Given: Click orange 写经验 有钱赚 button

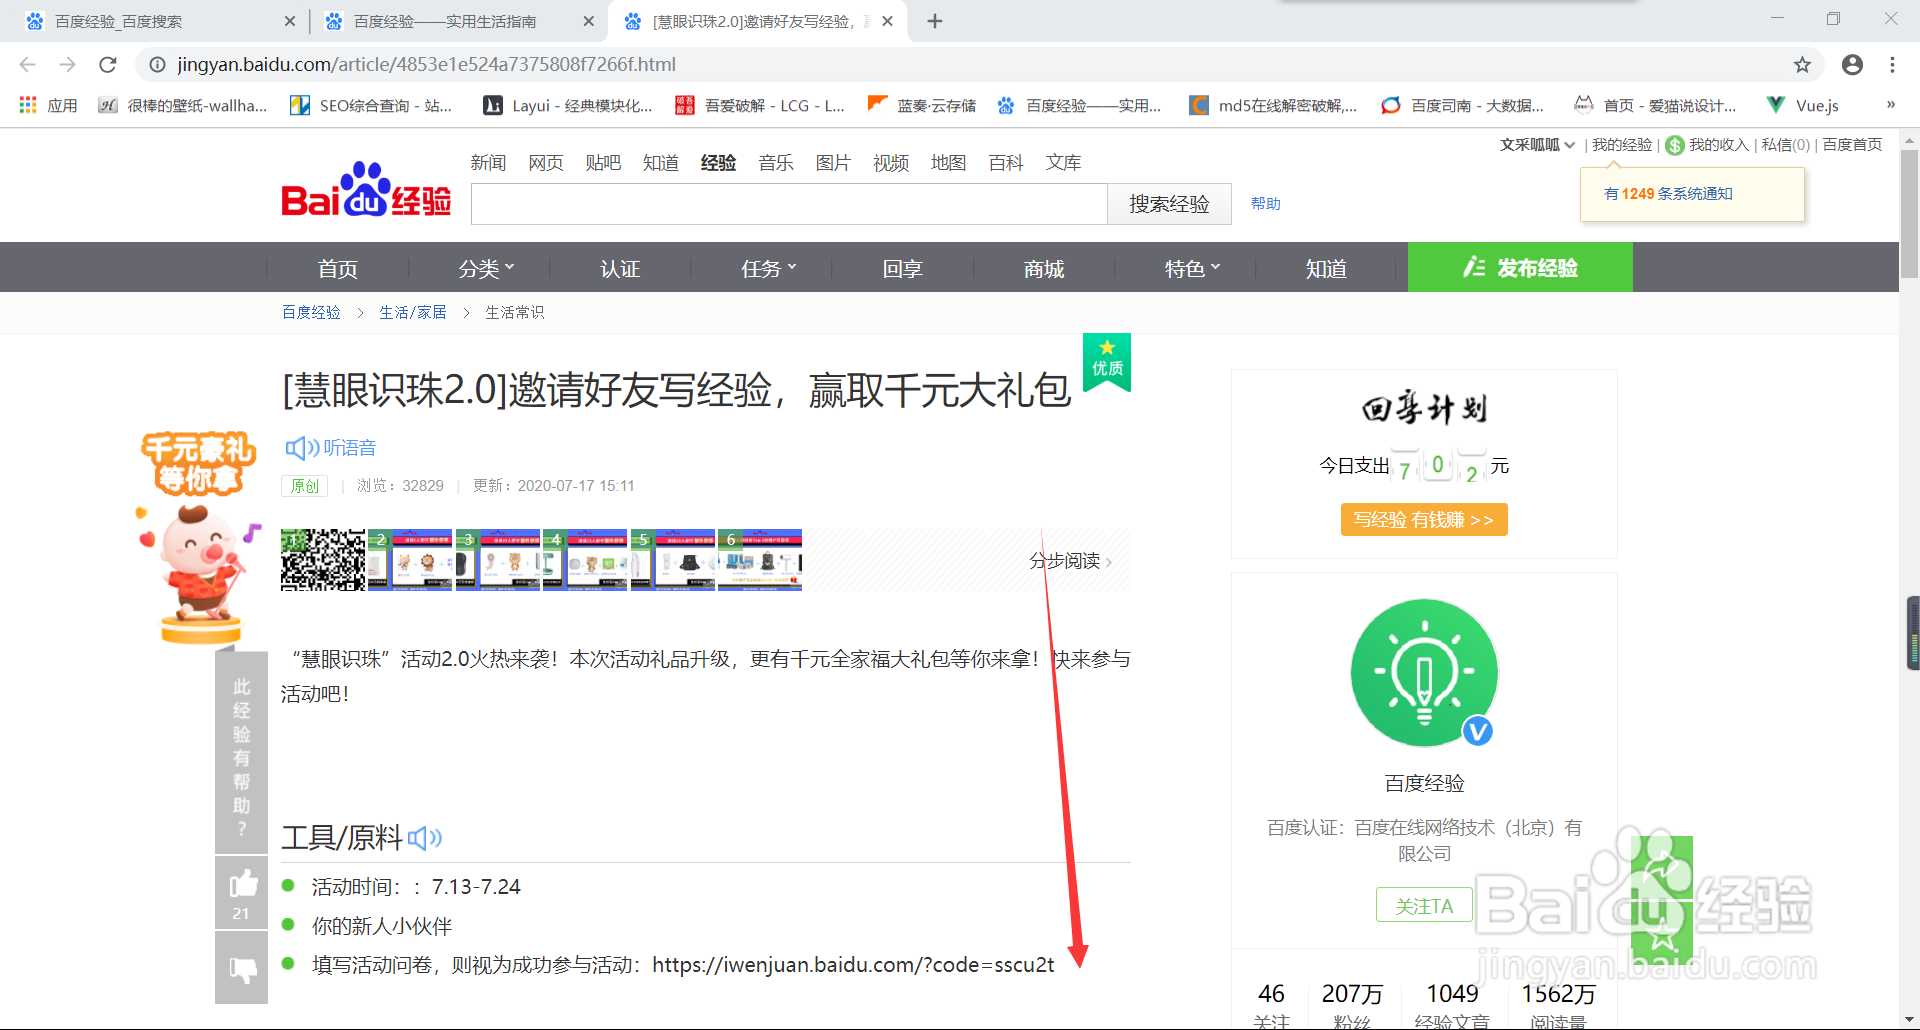Looking at the screenshot, I should 1424,520.
